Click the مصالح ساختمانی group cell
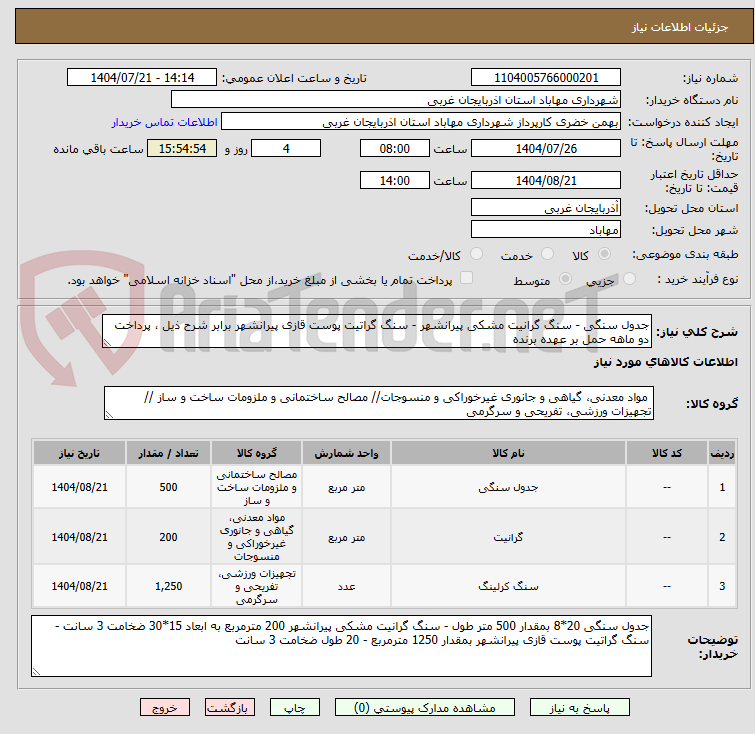Screen dimensions: 755x734 point(257,487)
